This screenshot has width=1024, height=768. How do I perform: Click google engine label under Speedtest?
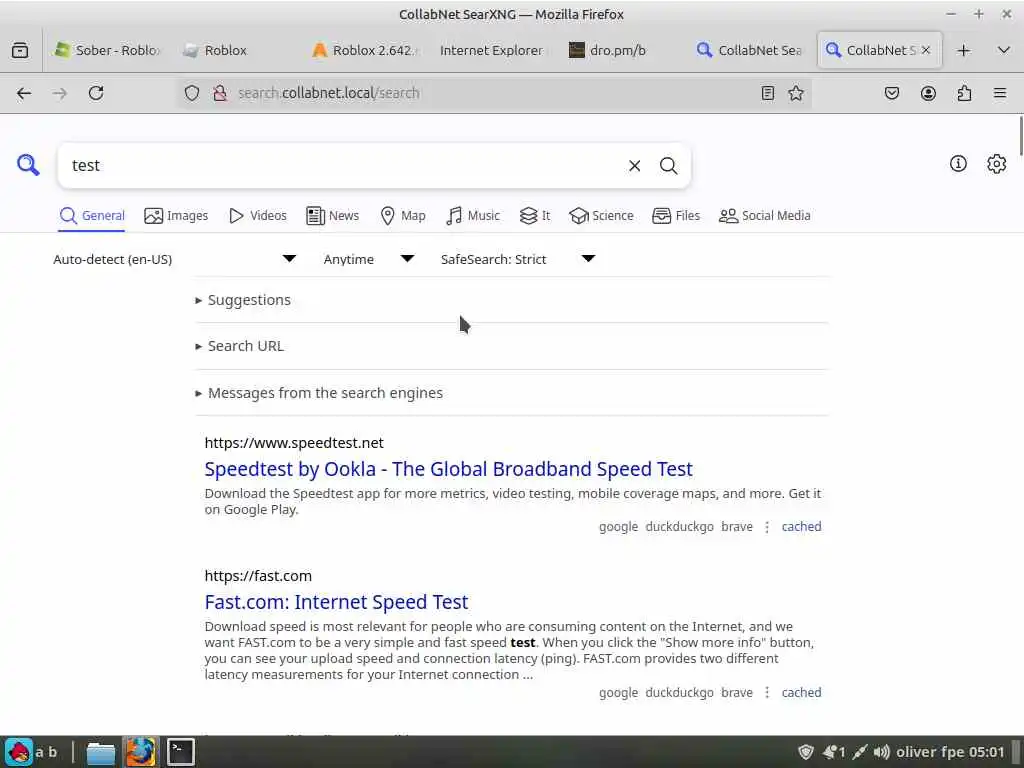618,527
